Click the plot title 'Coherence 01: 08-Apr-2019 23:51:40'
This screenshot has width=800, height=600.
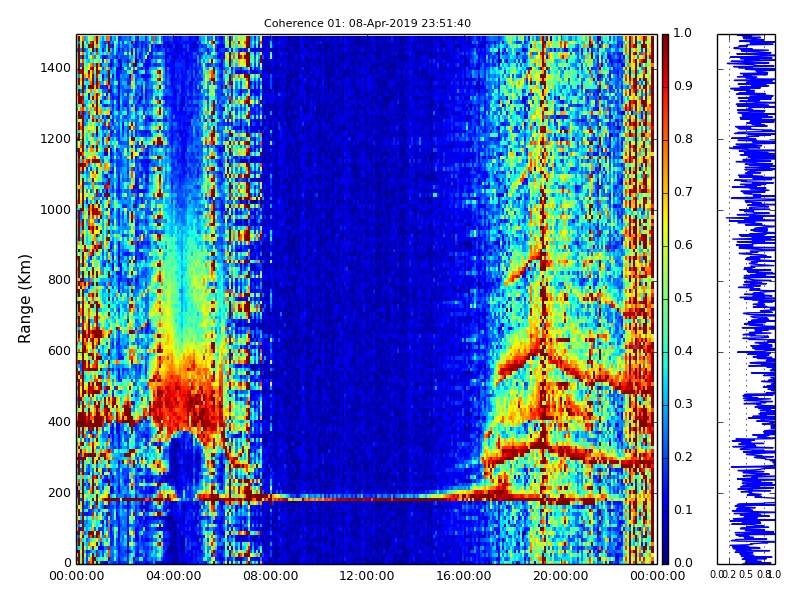point(367,23)
